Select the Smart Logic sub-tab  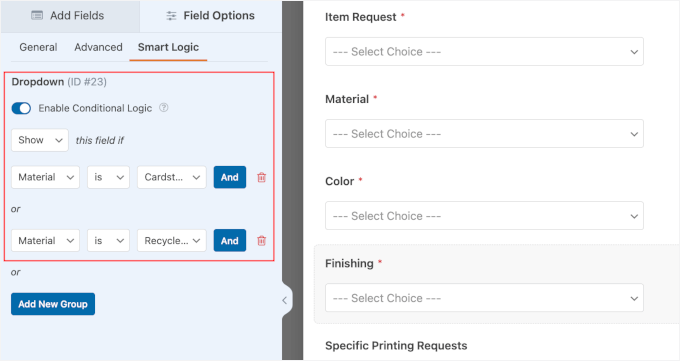[x=168, y=47]
